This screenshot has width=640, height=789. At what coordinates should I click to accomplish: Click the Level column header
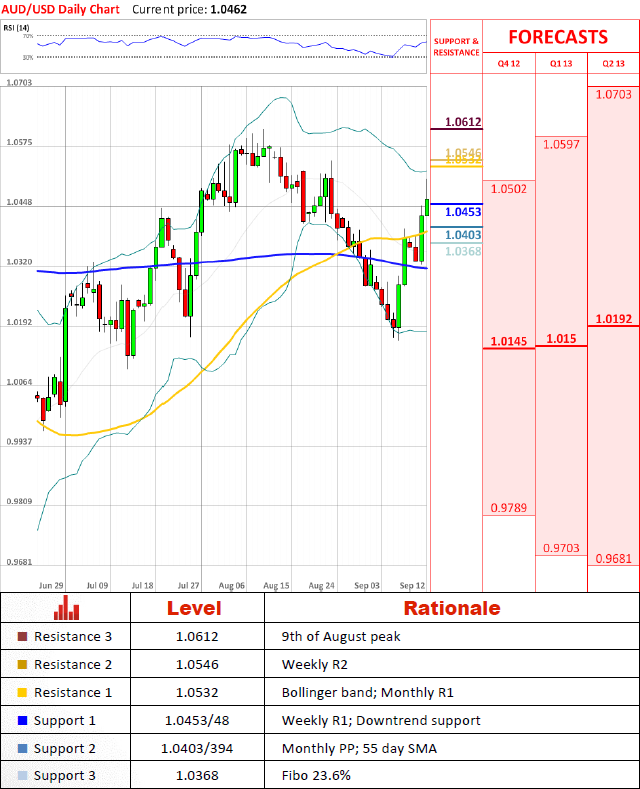point(194,608)
